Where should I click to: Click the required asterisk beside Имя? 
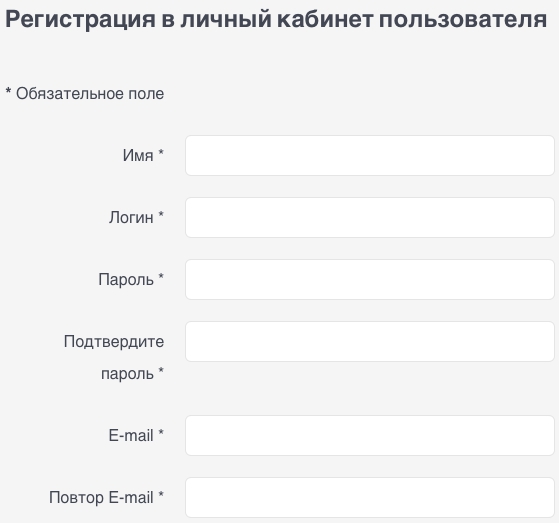[161, 152]
